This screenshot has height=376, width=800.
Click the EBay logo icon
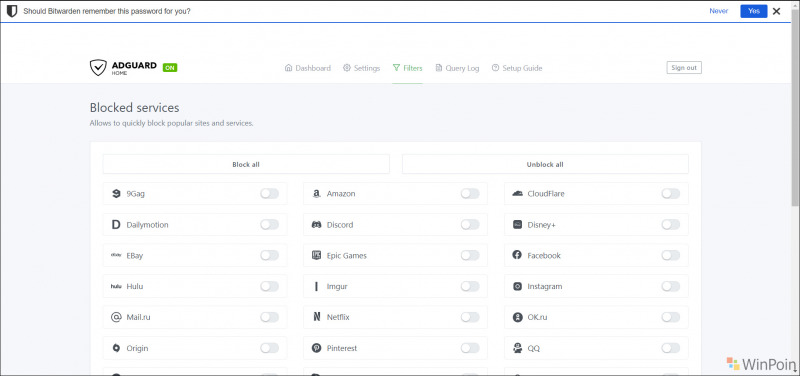(116, 256)
